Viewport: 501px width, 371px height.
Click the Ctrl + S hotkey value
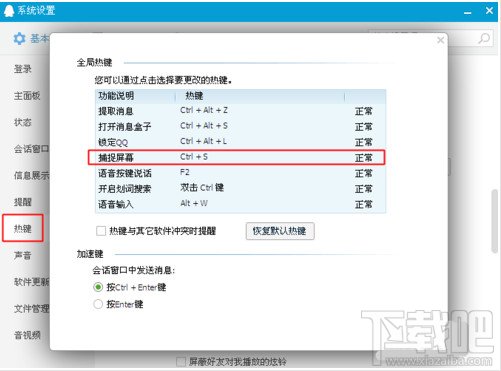click(194, 157)
